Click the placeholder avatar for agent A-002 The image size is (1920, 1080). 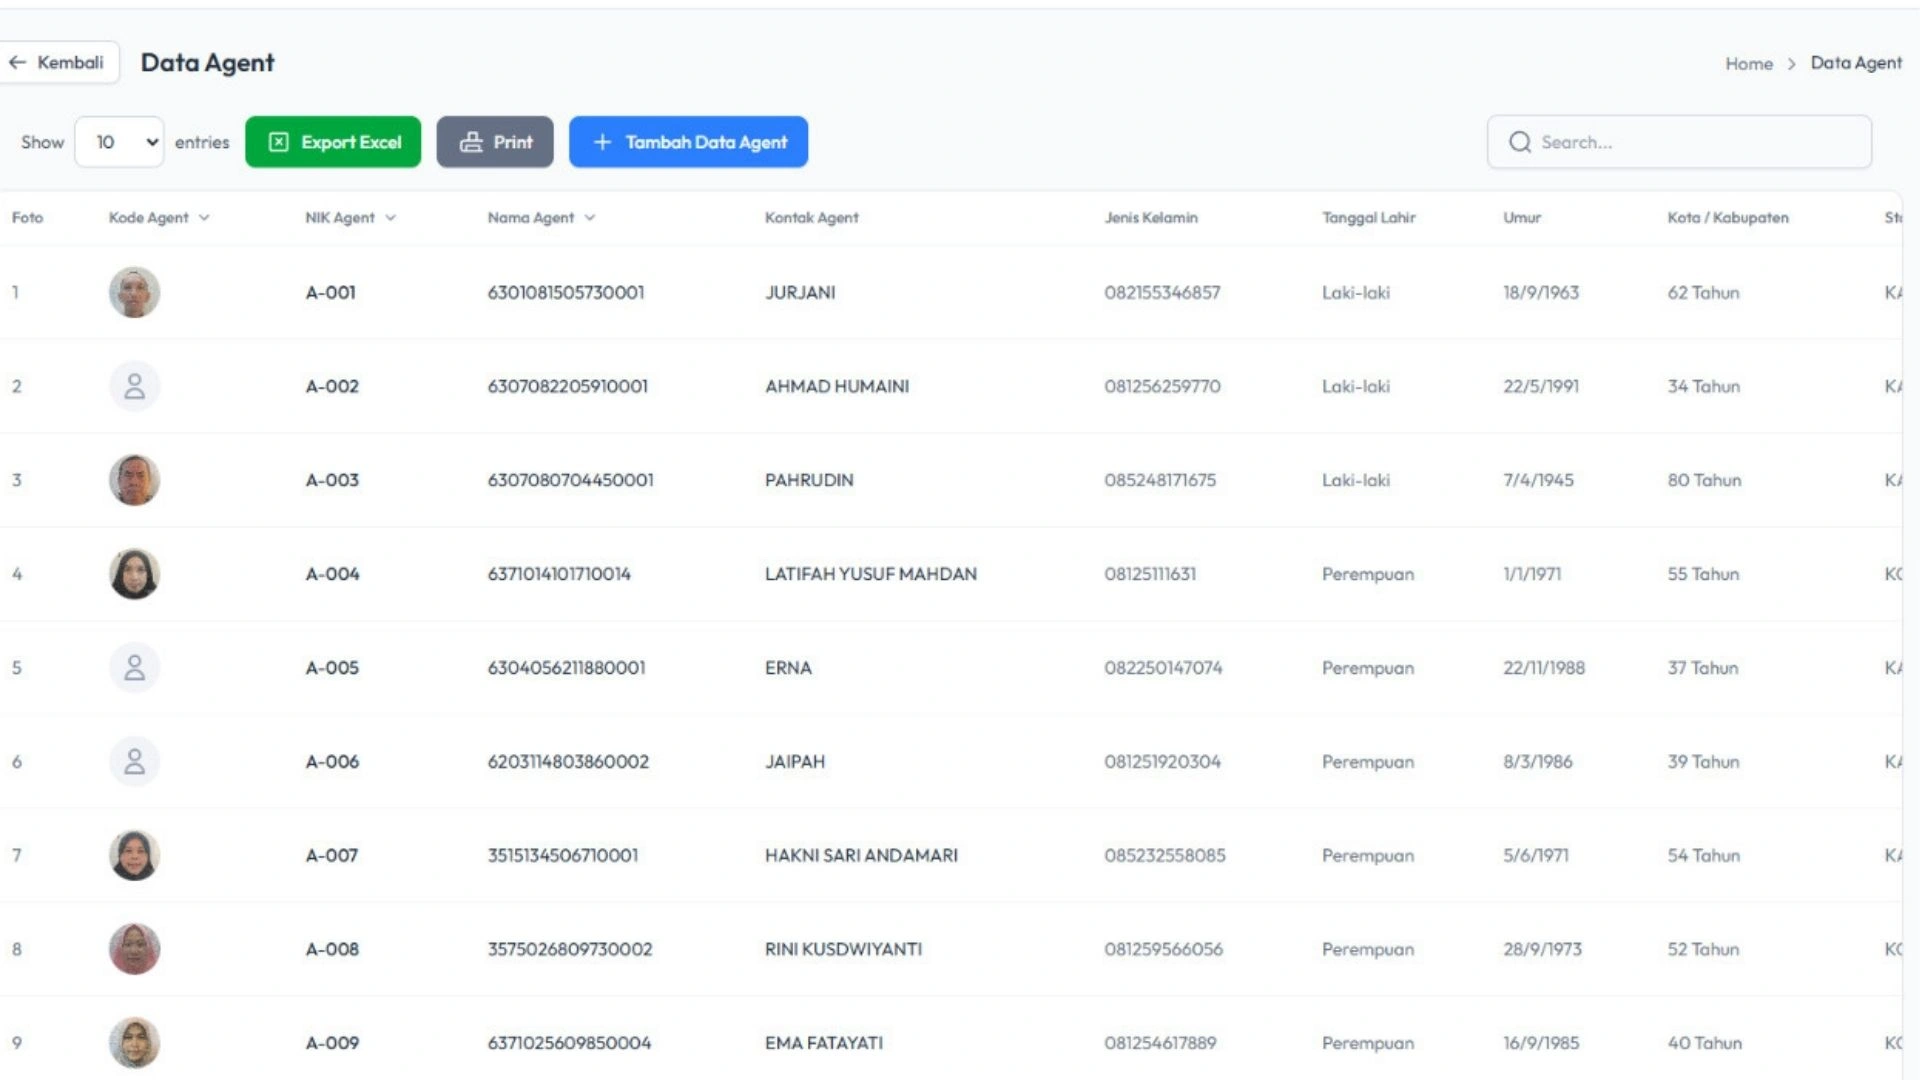coord(134,386)
